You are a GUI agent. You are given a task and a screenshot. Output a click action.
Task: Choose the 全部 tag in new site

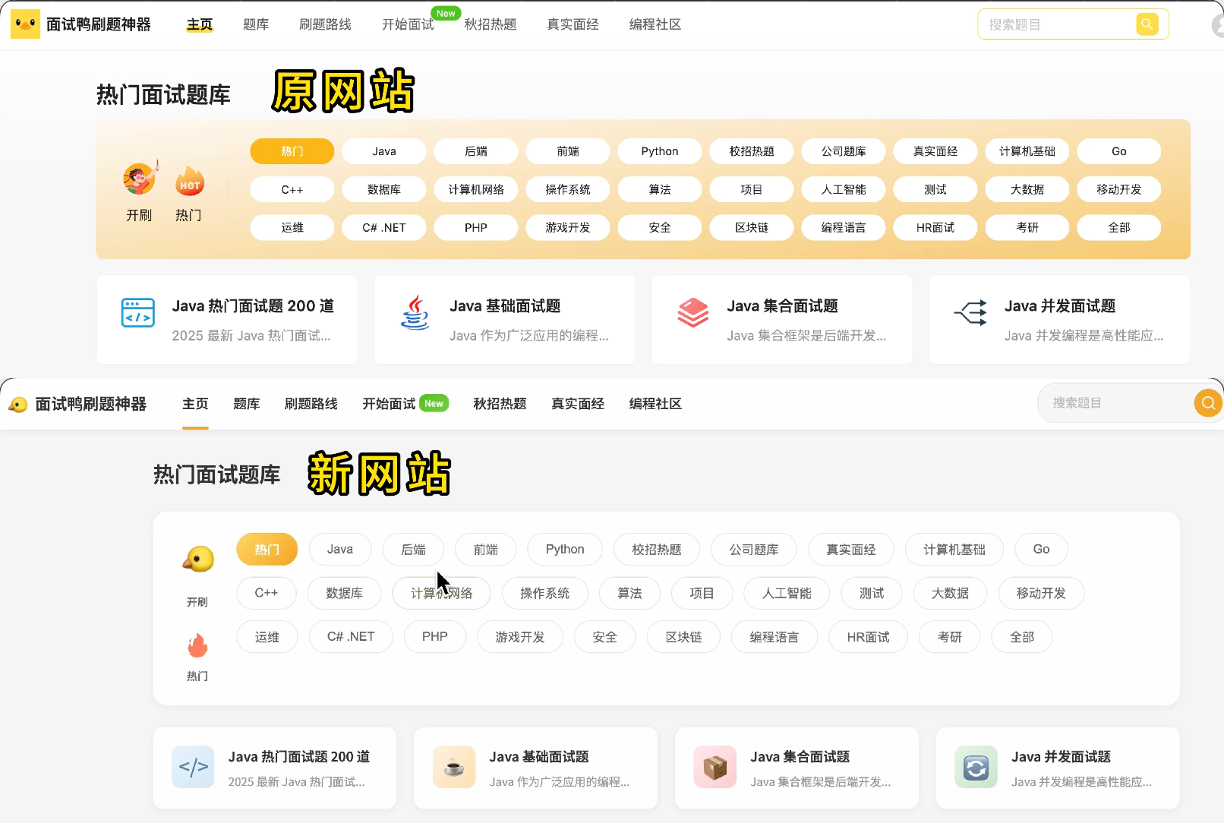pyautogui.click(x=1021, y=637)
